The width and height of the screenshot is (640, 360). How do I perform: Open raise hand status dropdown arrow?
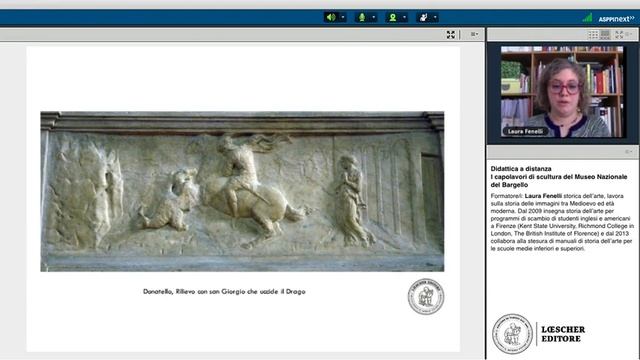coord(435,17)
